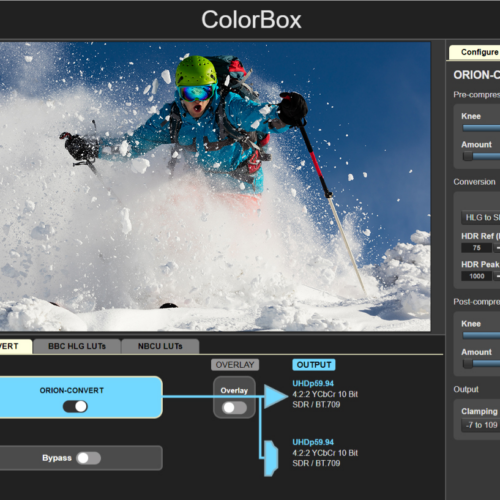Enable the Overlay switch
Image resolution: width=500 pixels, height=500 pixels.
(234, 407)
